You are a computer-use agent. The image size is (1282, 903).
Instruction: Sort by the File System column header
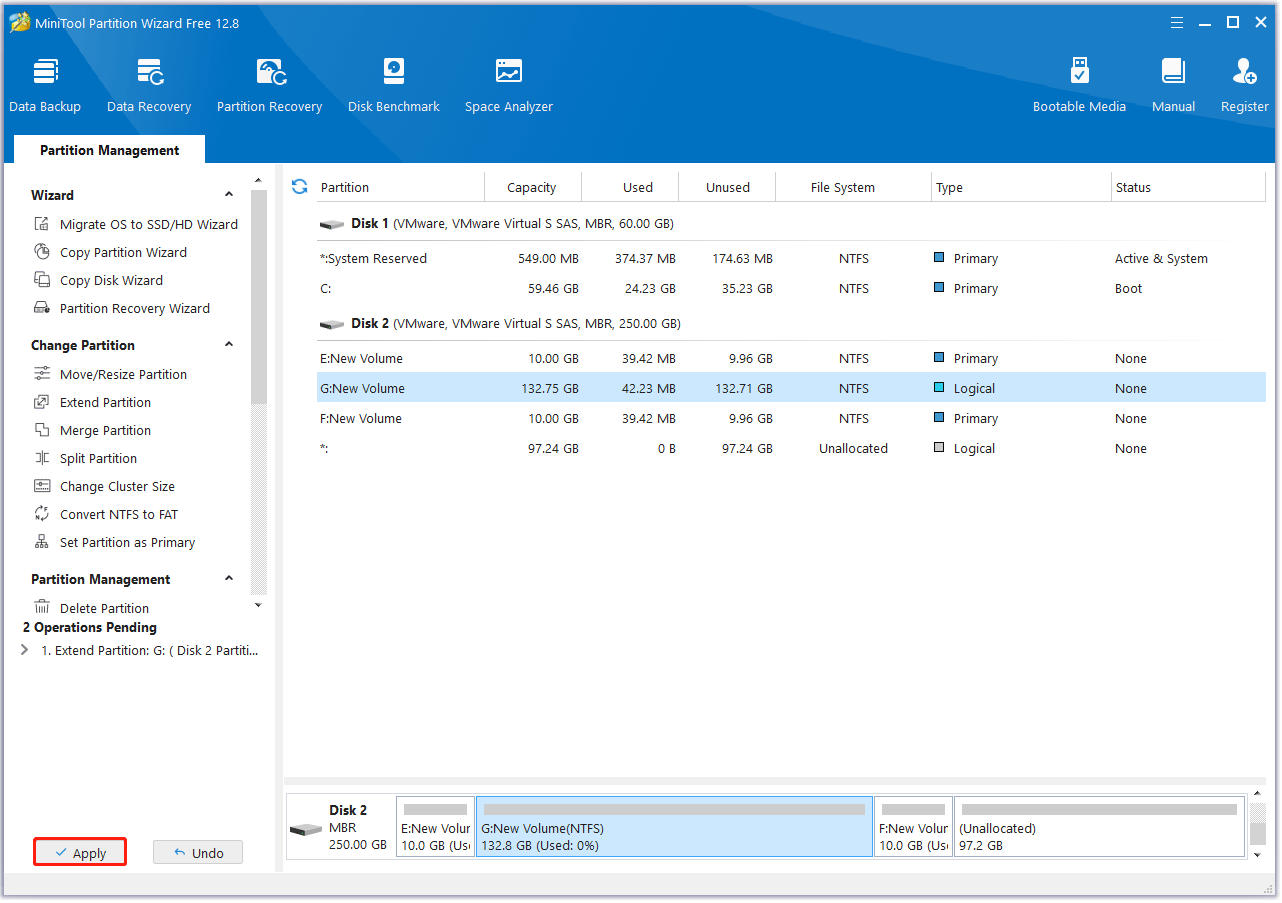pyautogui.click(x=843, y=187)
